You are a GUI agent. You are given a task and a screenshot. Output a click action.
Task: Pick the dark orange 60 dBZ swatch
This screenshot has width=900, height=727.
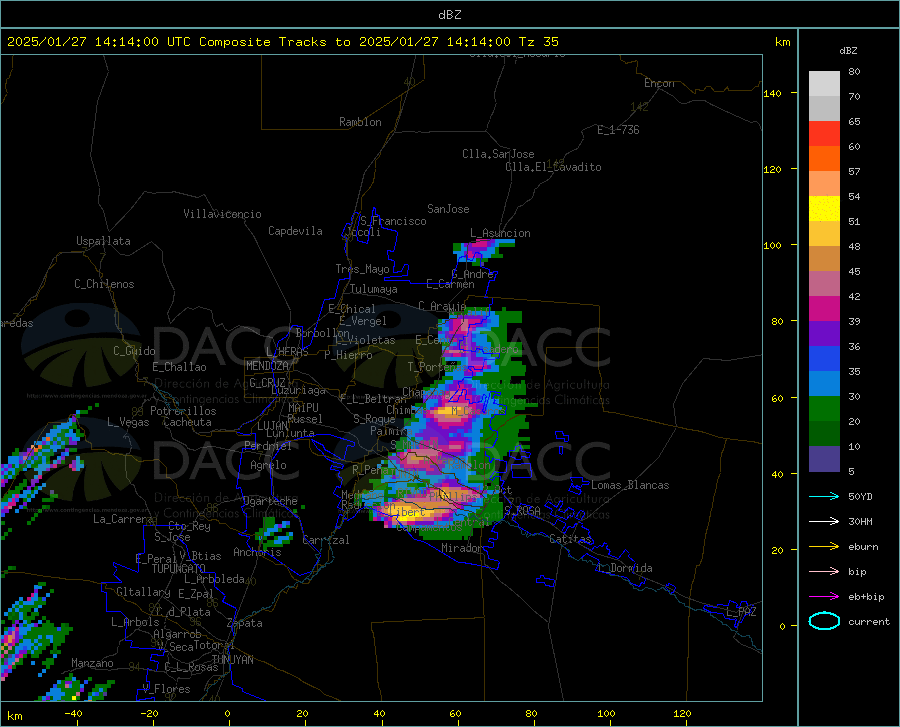pyautogui.click(x=824, y=158)
